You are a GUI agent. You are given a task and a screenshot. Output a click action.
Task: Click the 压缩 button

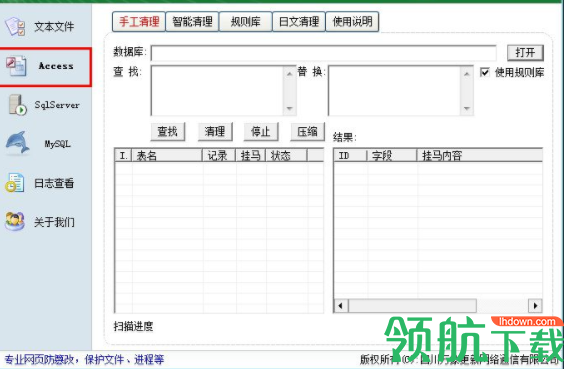[308, 132]
